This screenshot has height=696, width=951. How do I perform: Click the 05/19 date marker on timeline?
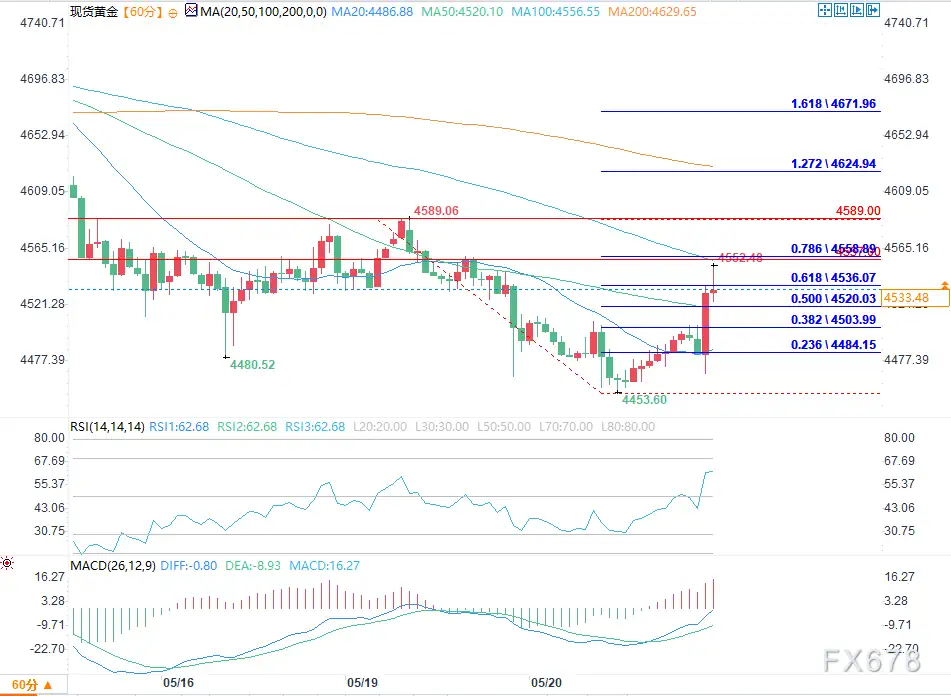[362, 683]
